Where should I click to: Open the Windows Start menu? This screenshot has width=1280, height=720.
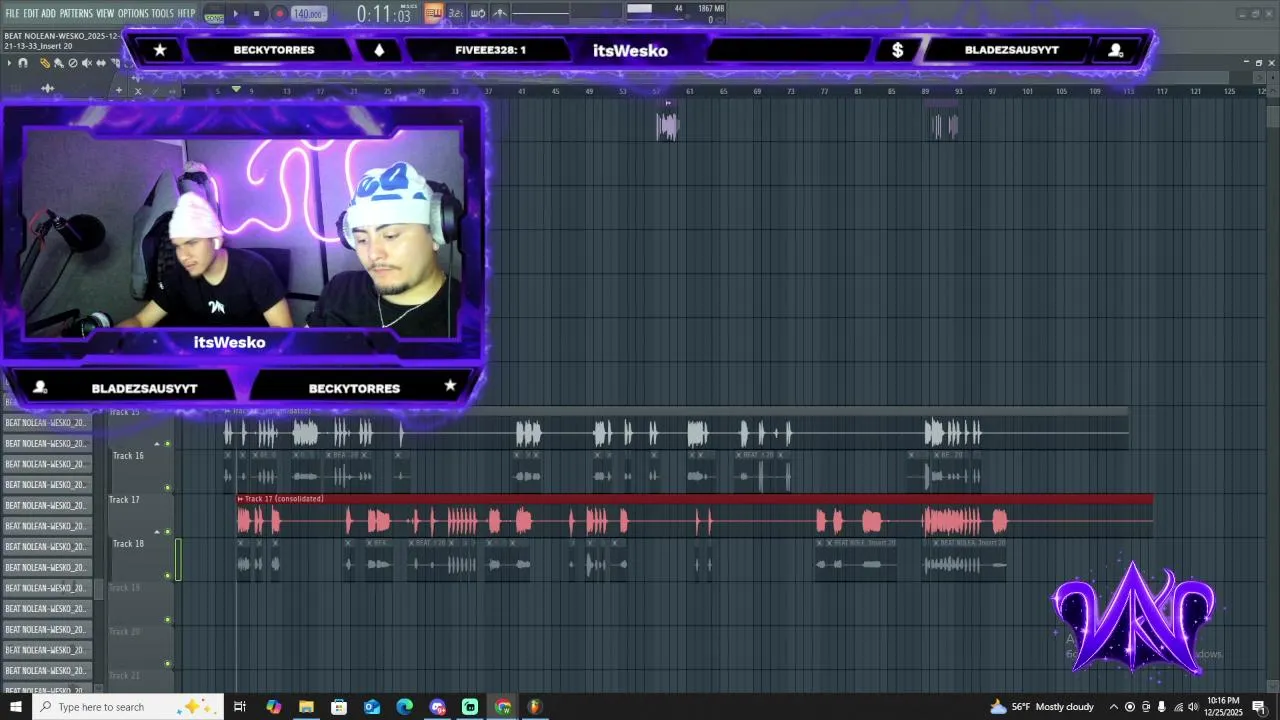click(15, 707)
